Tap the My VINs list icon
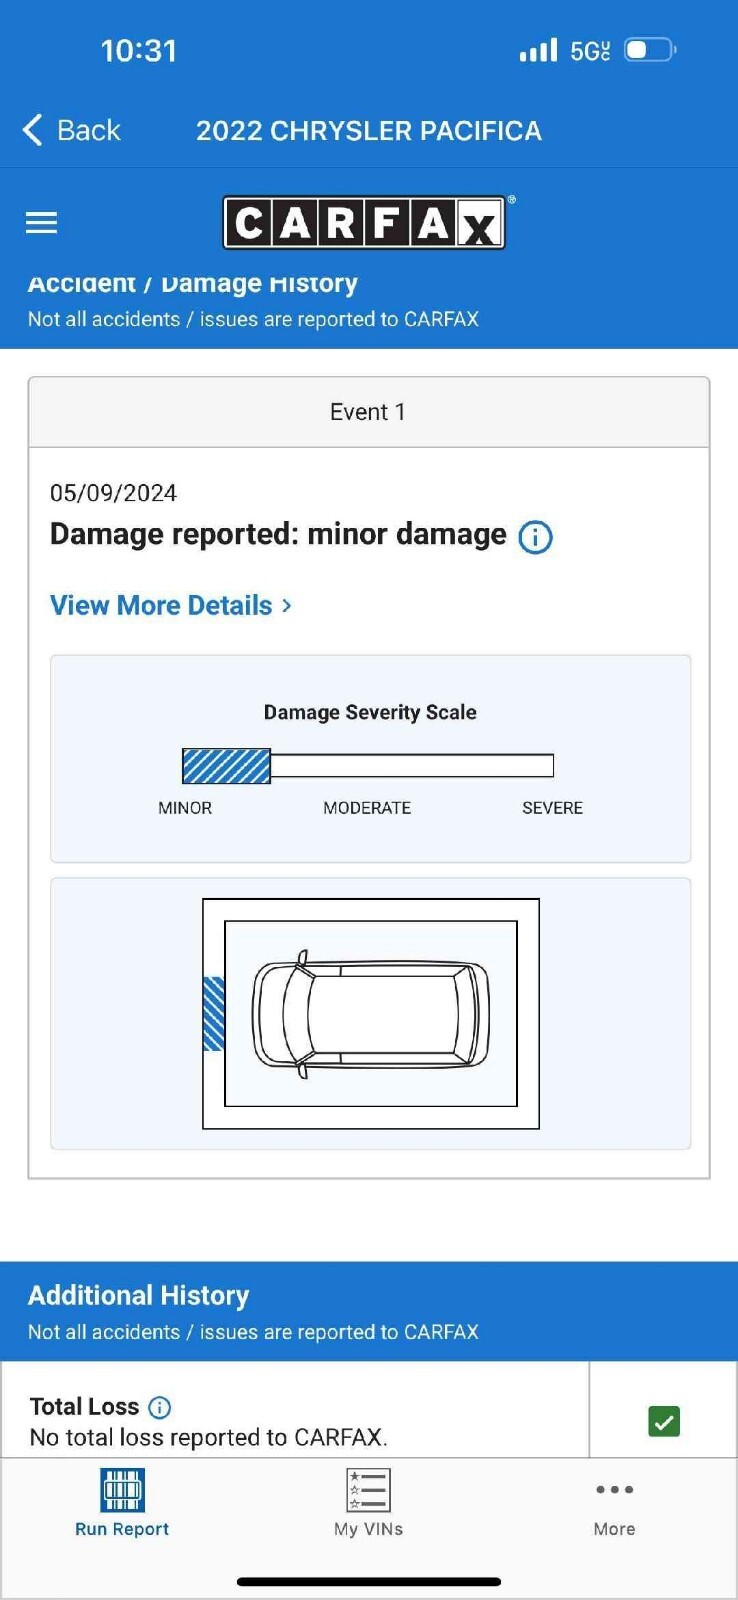 (x=368, y=1490)
